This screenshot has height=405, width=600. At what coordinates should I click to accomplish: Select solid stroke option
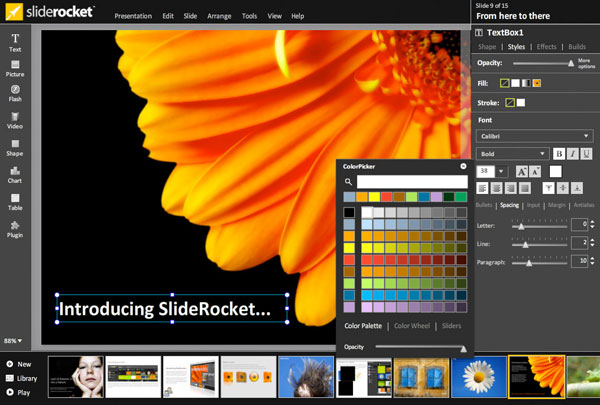(x=521, y=103)
